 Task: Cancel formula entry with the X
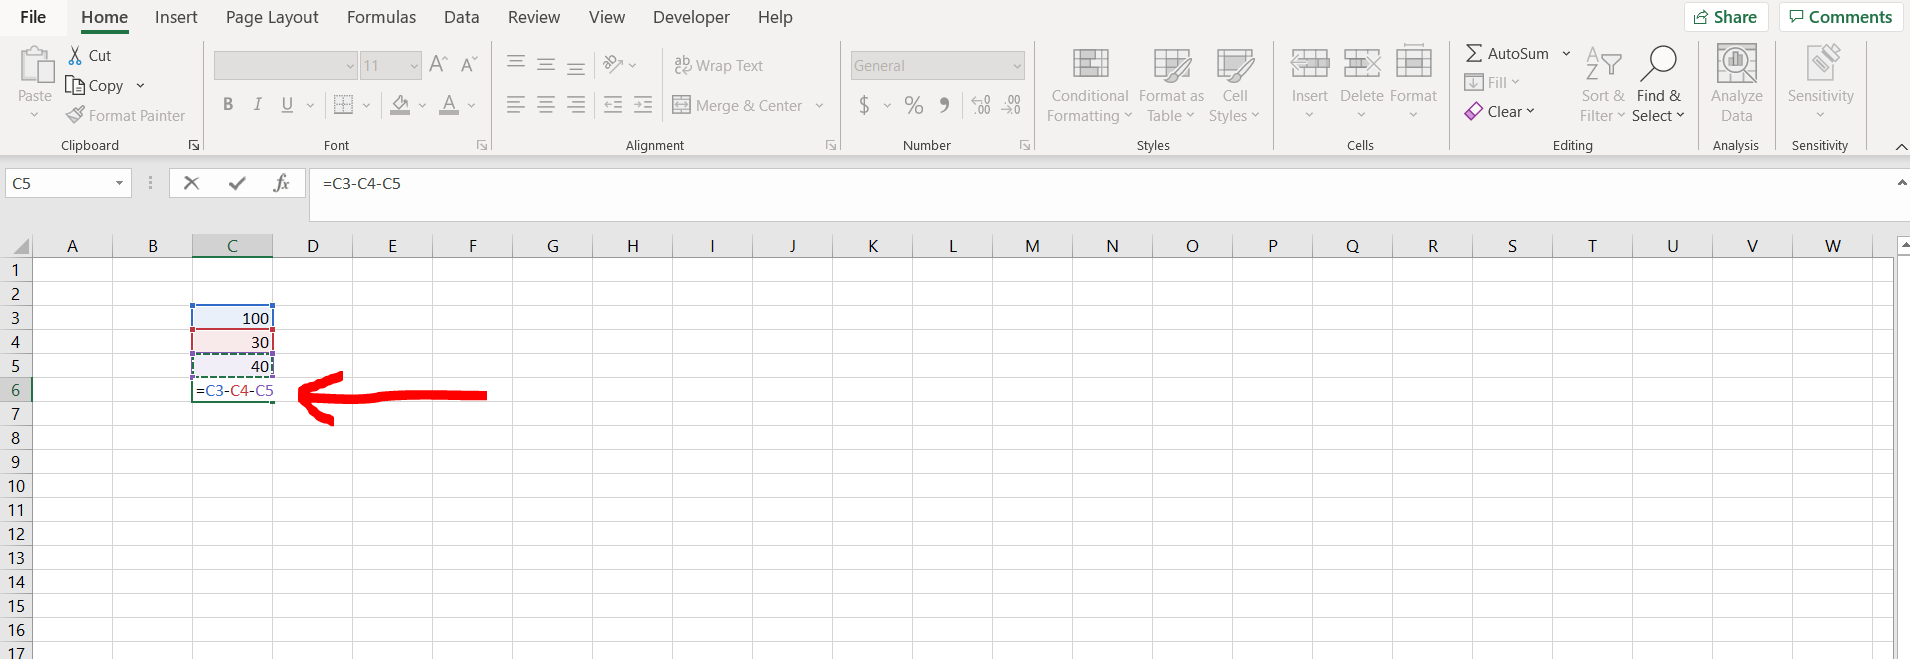tap(192, 183)
